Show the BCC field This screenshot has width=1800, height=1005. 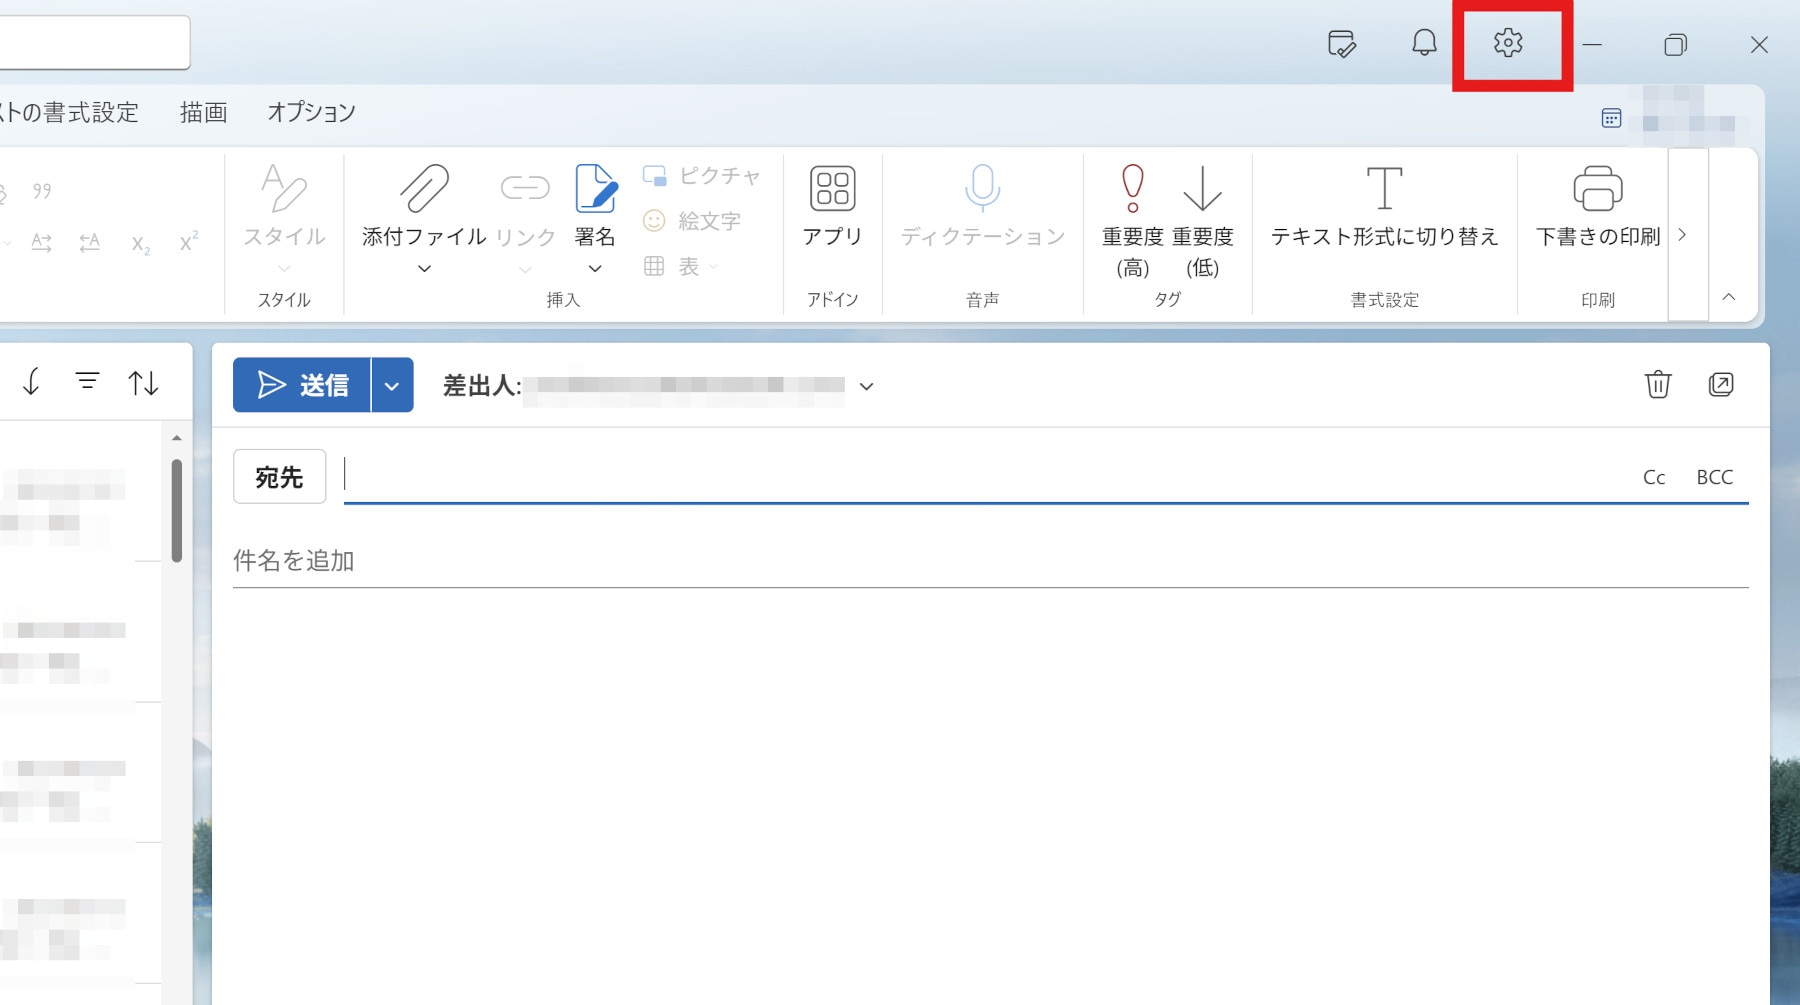tap(1714, 477)
